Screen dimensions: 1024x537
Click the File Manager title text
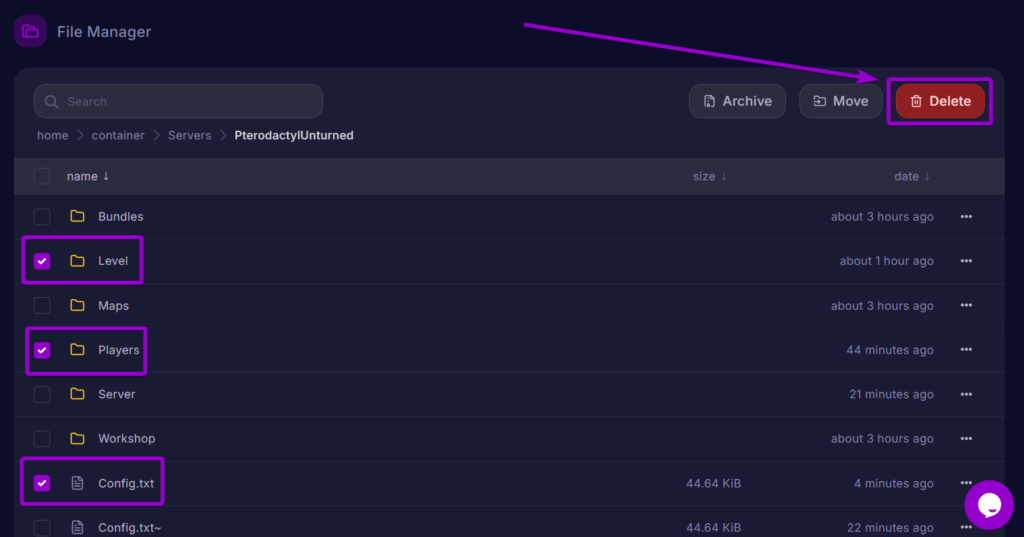[104, 31]
